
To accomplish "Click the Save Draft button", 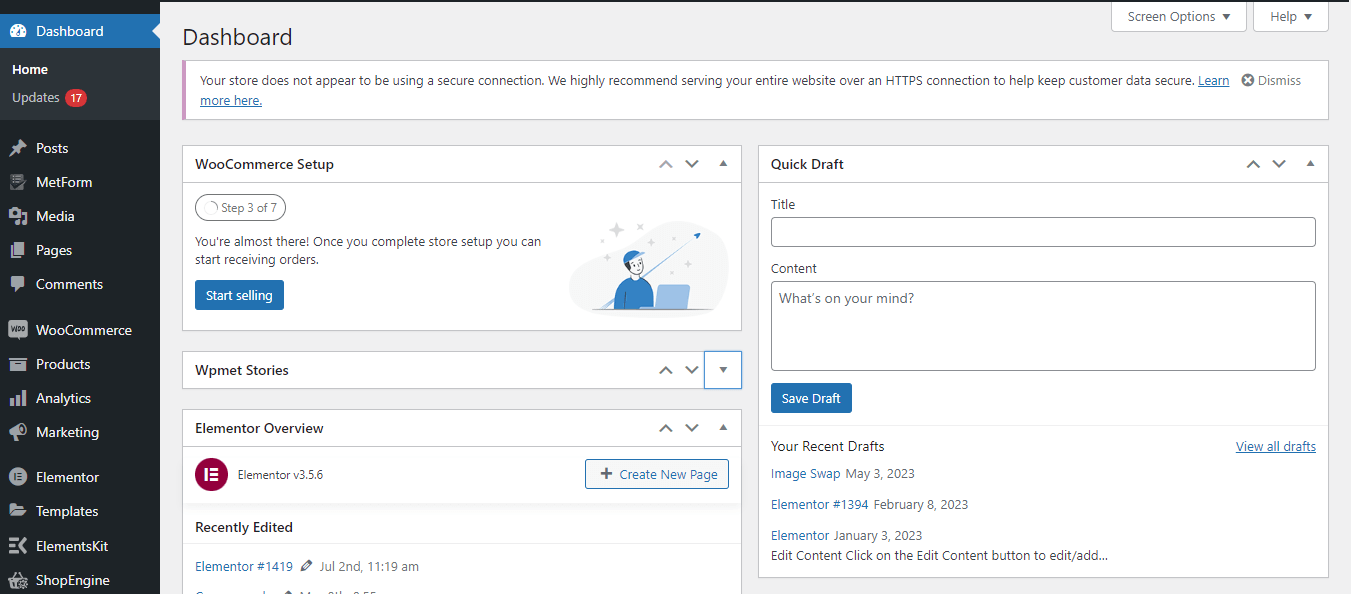I will pos(811,398).
